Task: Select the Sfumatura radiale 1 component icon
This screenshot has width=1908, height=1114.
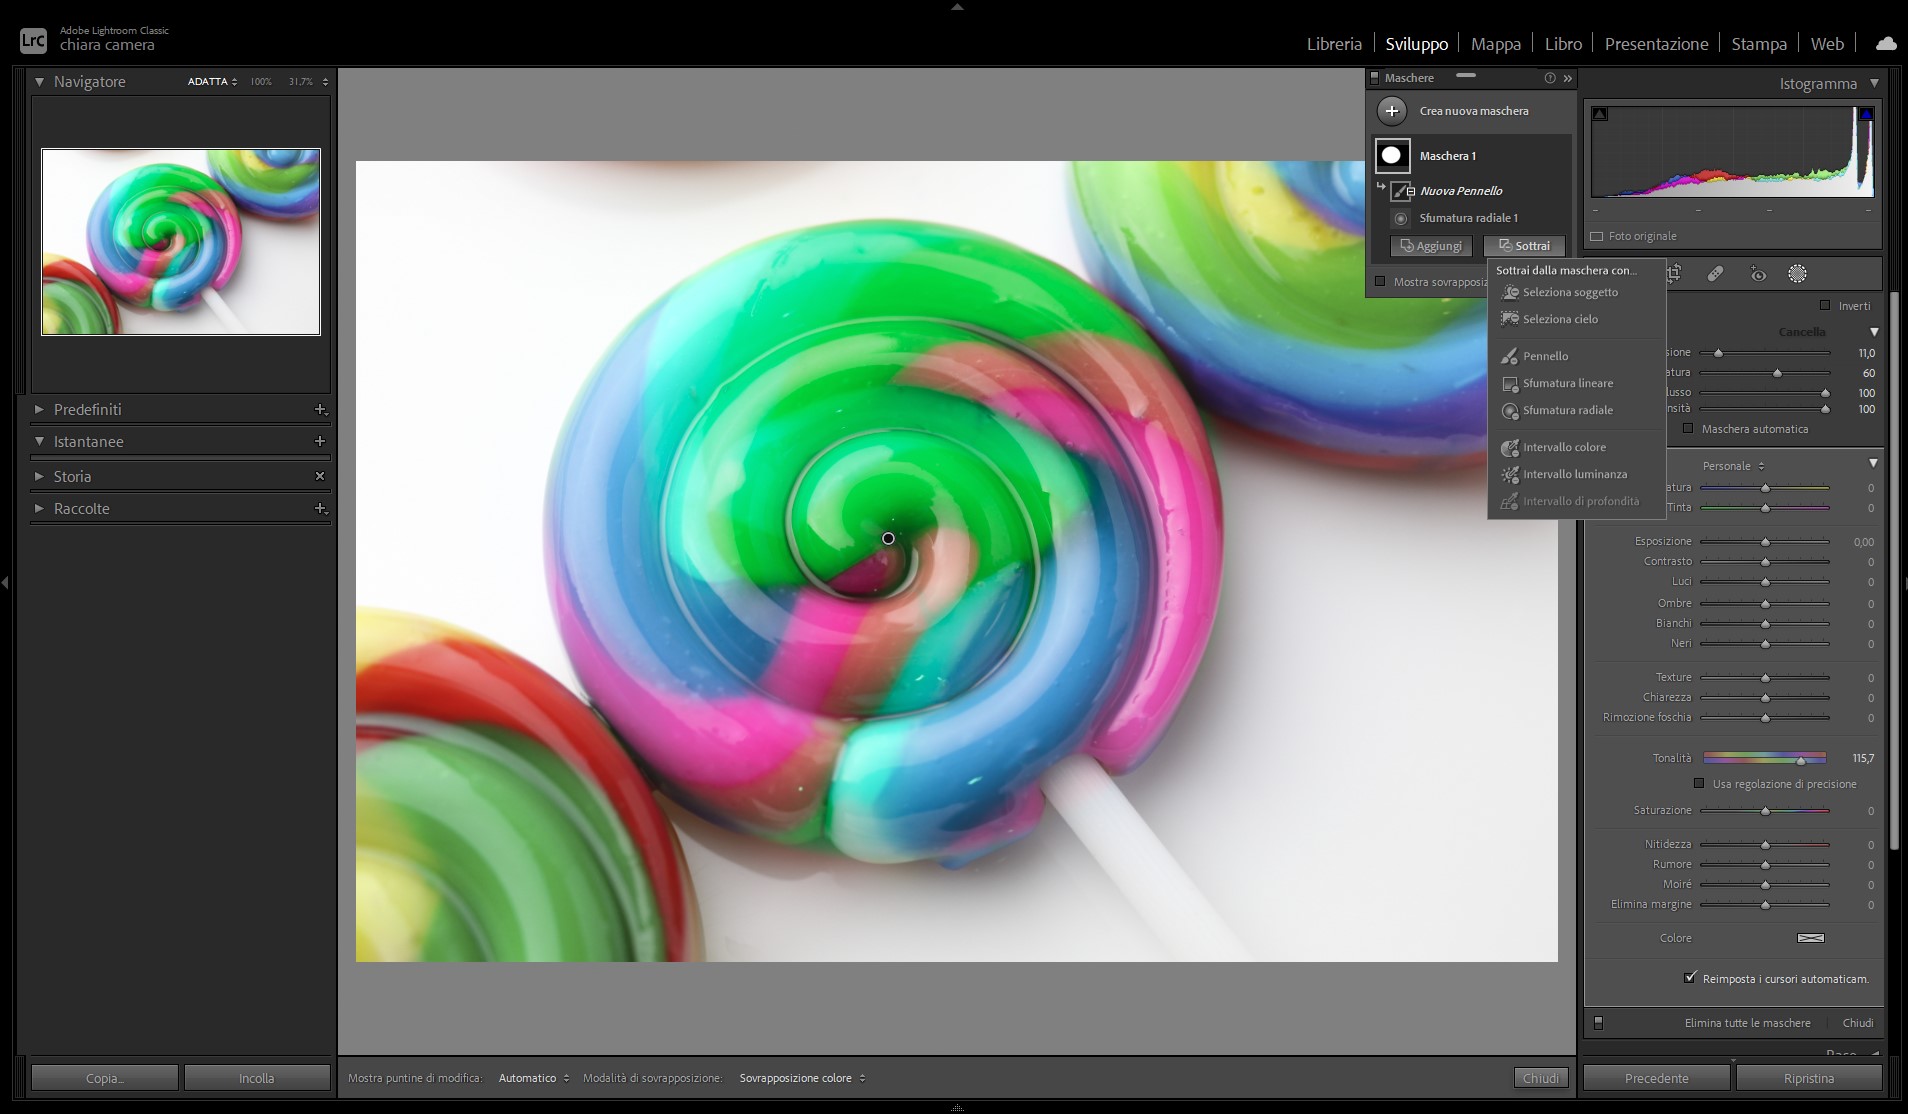Action: [x=1401, y=218]
